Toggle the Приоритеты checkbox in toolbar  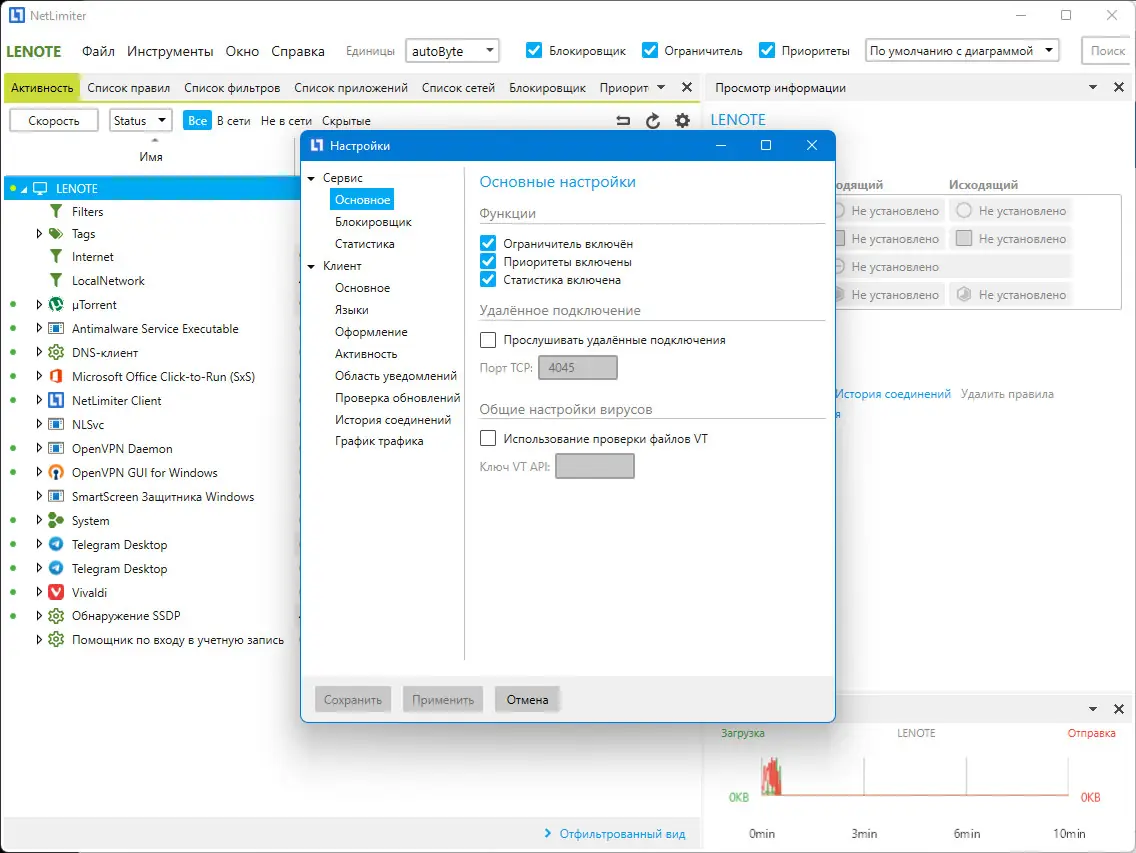(767, 50)
